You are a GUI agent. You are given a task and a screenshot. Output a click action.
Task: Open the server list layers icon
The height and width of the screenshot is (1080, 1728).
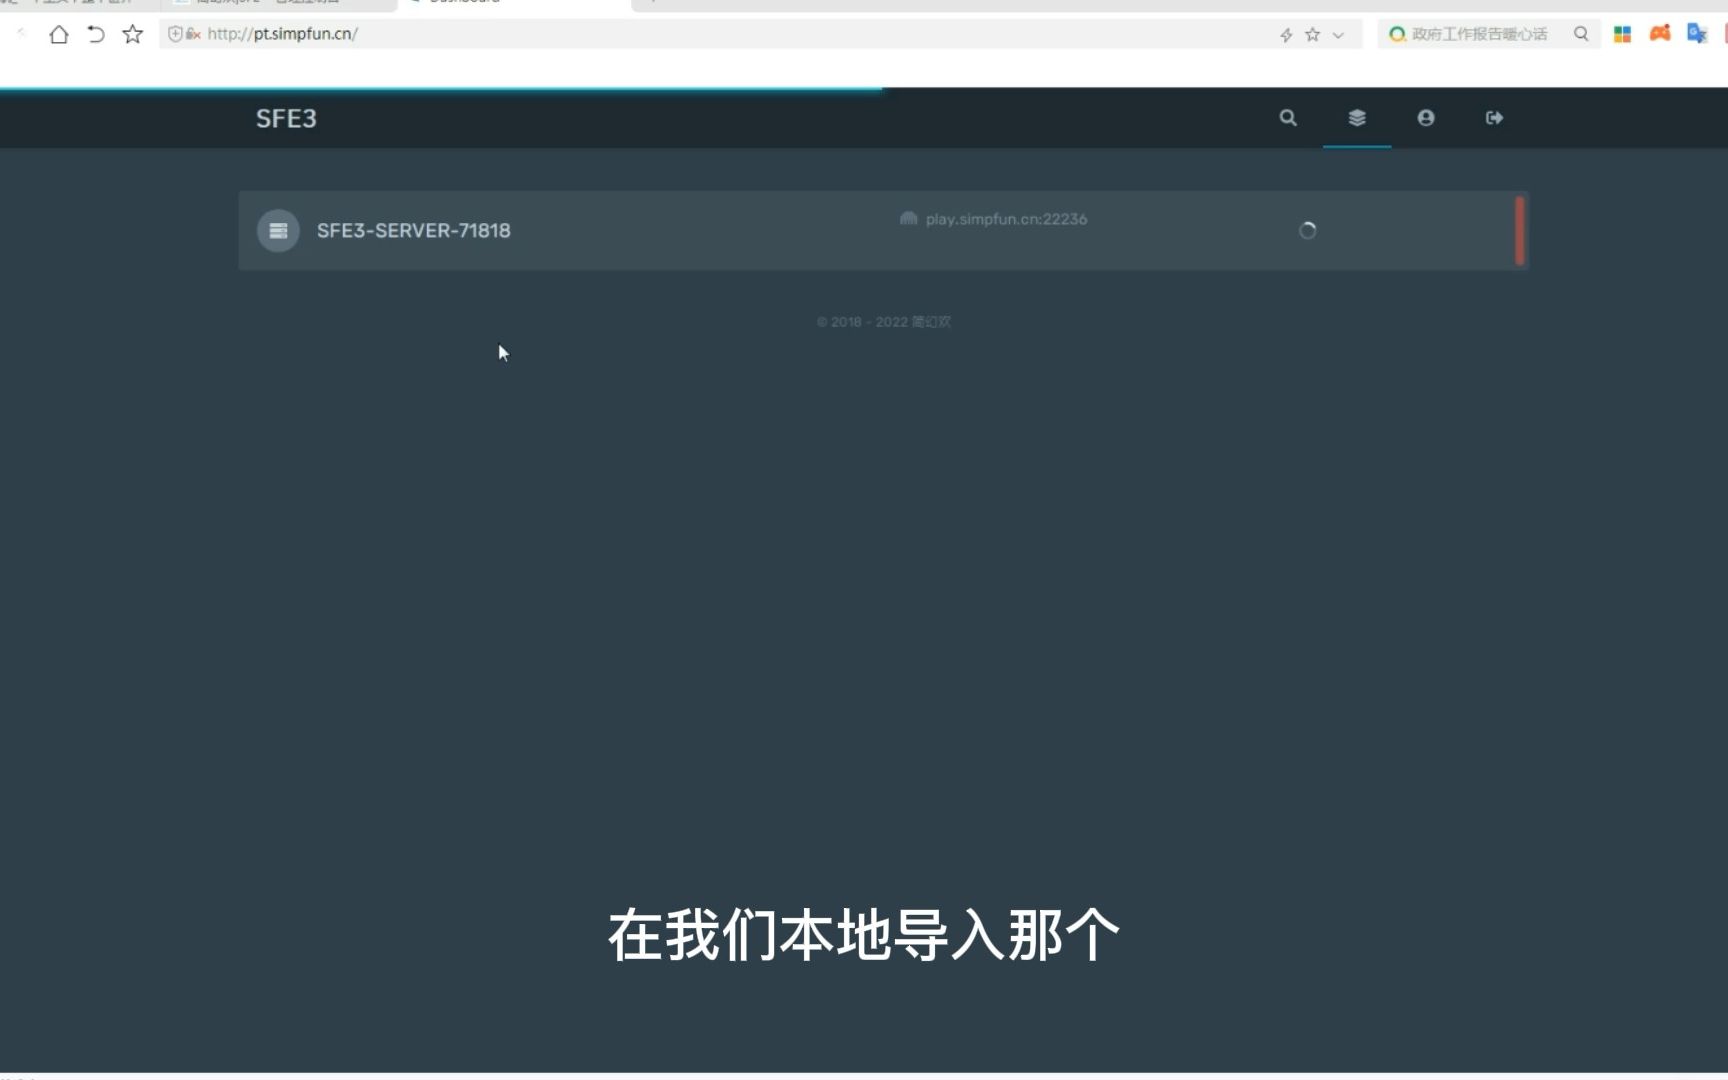click(x=1357, y=118)
